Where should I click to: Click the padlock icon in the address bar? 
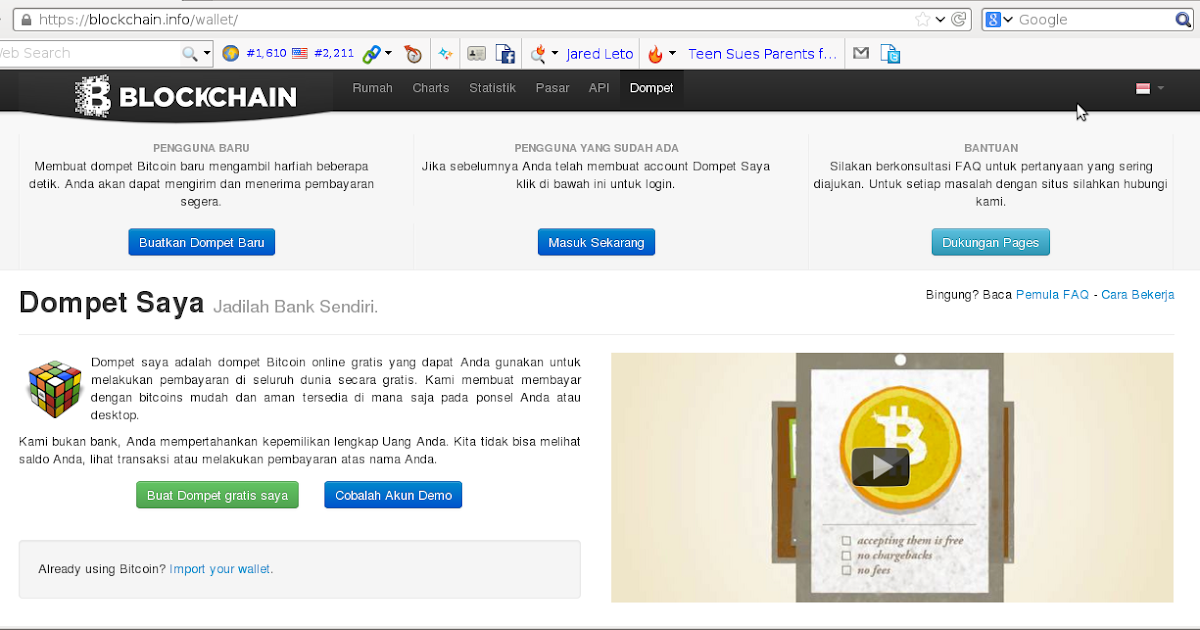pos(25,19)
